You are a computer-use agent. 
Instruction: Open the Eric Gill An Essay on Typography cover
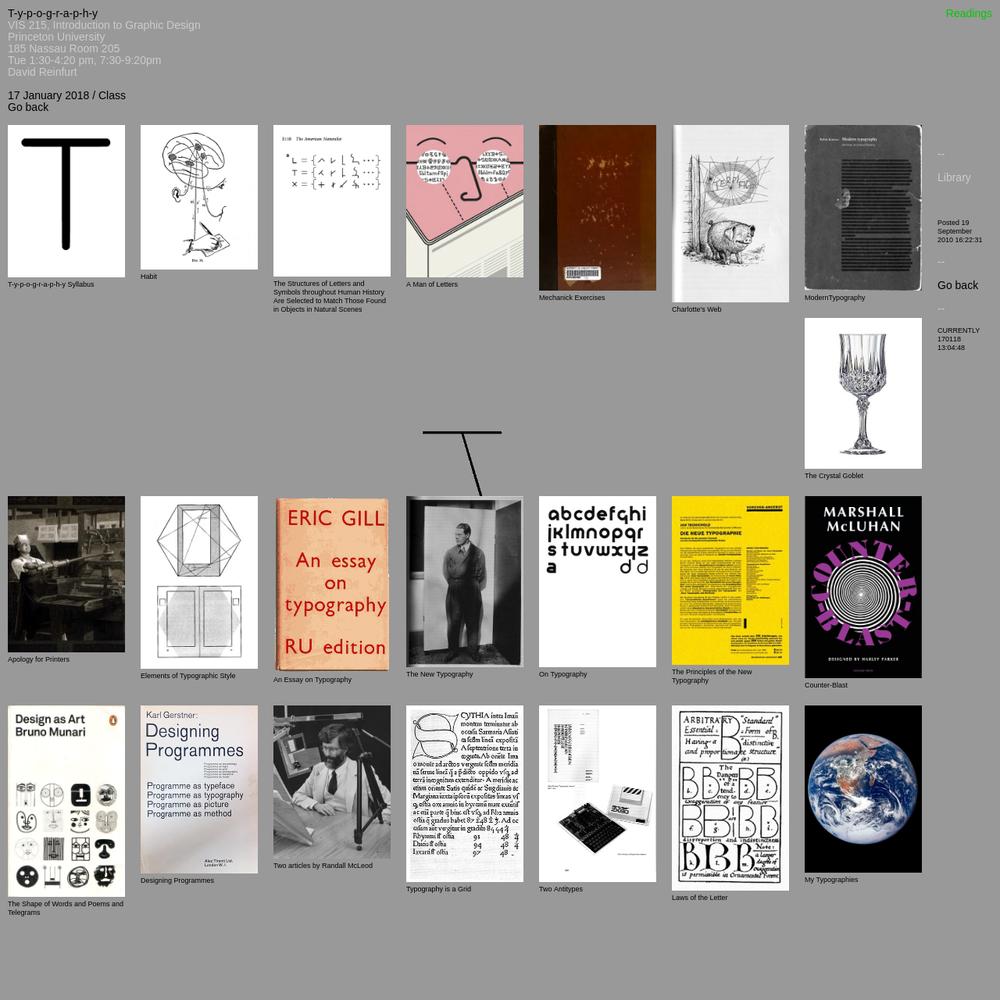pyautogui.click(x=332, y=584)
